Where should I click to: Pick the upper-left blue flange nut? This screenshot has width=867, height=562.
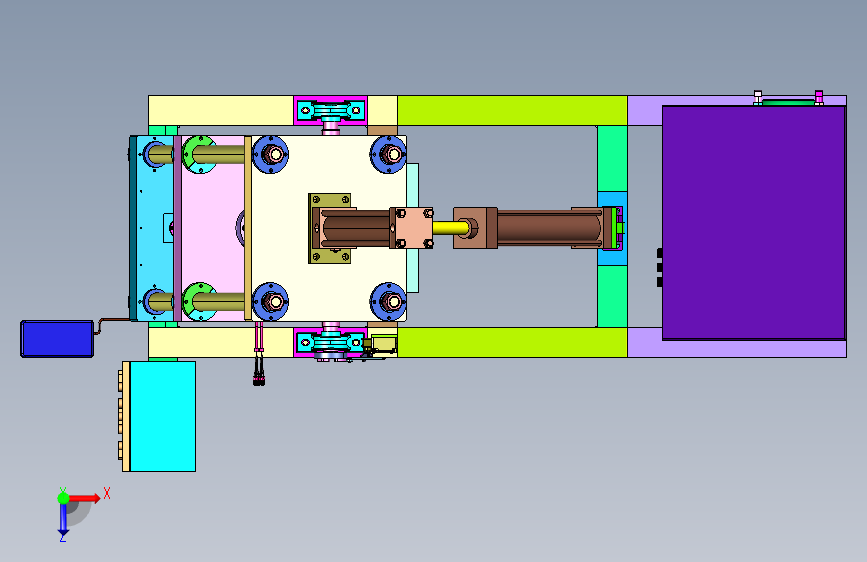270,154
